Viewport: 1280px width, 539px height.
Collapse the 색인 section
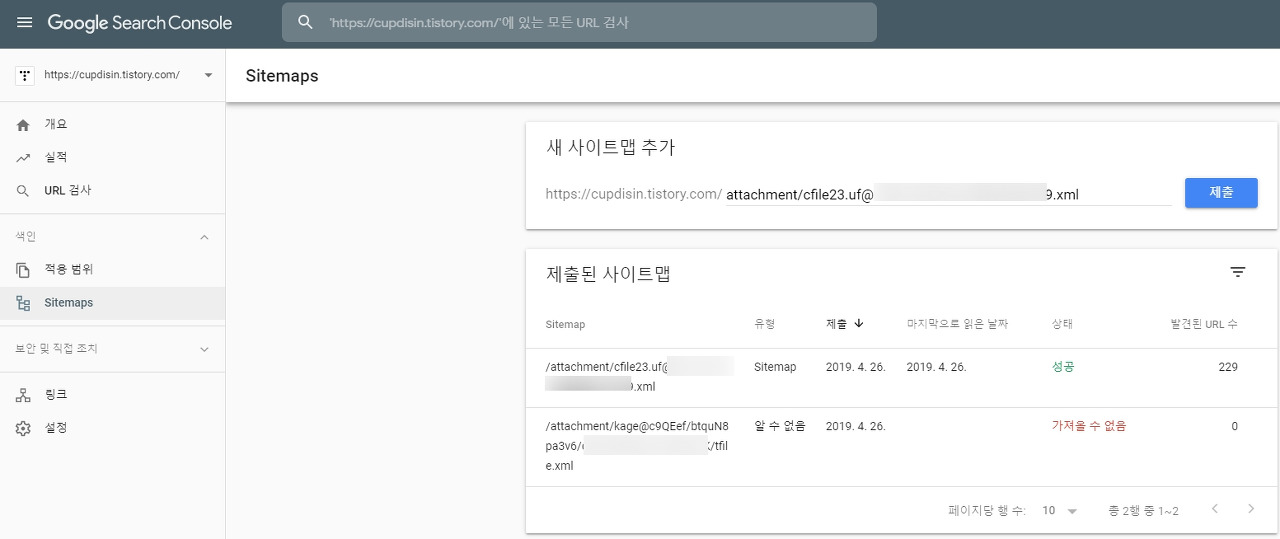pos(205,237)
